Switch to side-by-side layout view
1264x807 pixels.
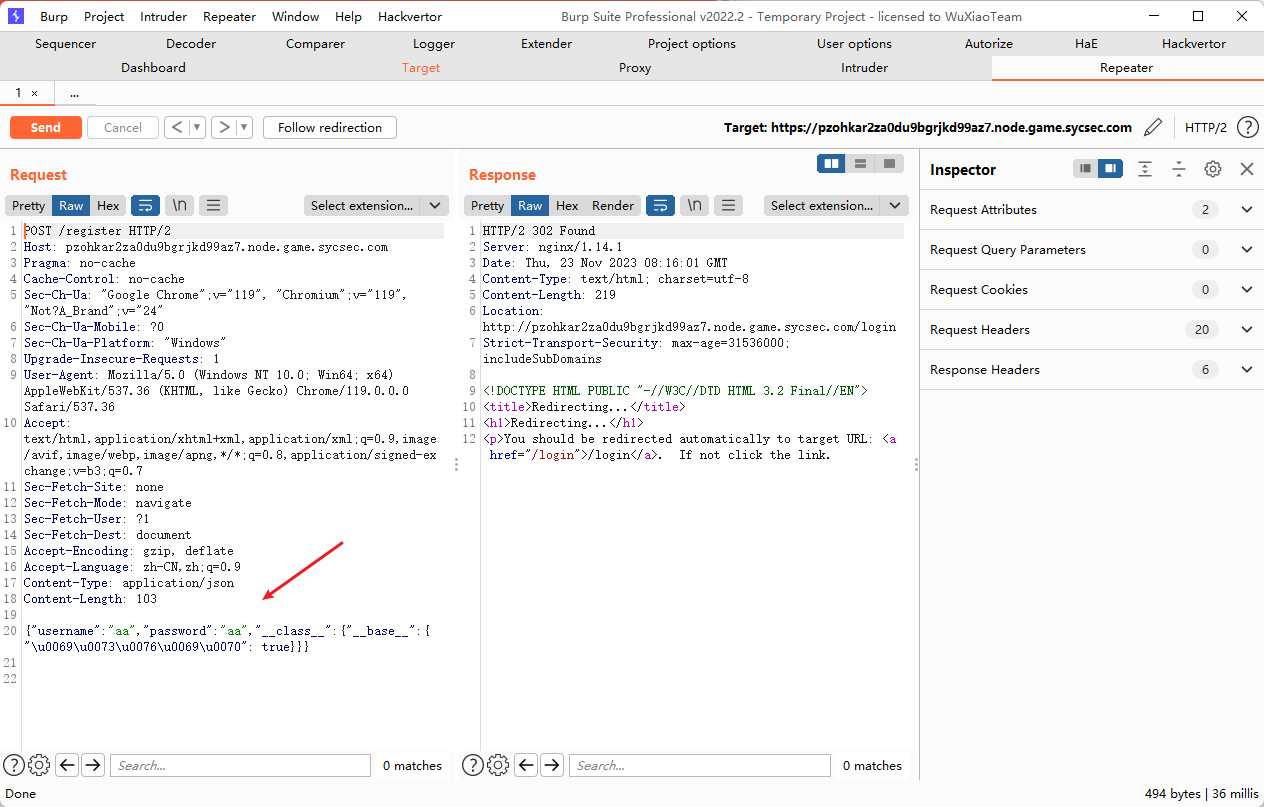pyautogui.click(x=831, y=164)
